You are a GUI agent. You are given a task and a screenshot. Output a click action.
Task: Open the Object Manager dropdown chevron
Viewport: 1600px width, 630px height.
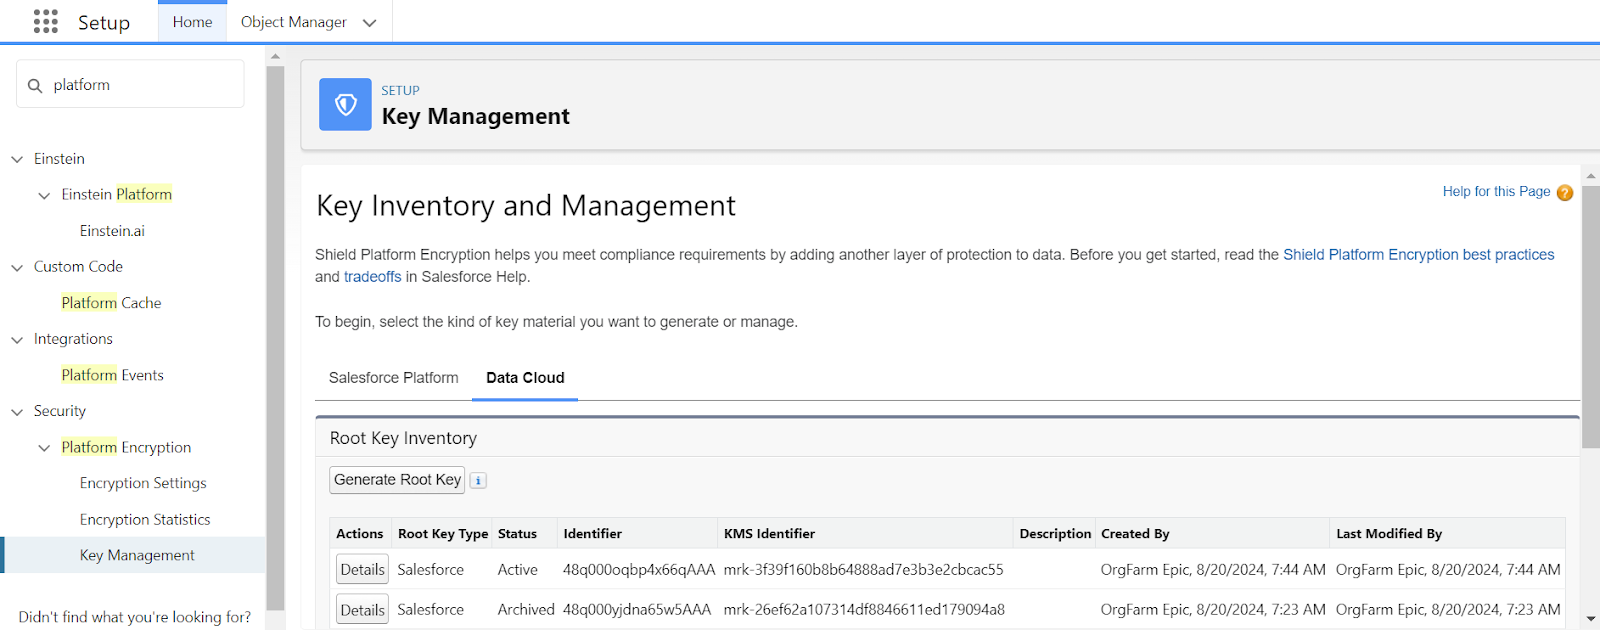tap(370, 23)
